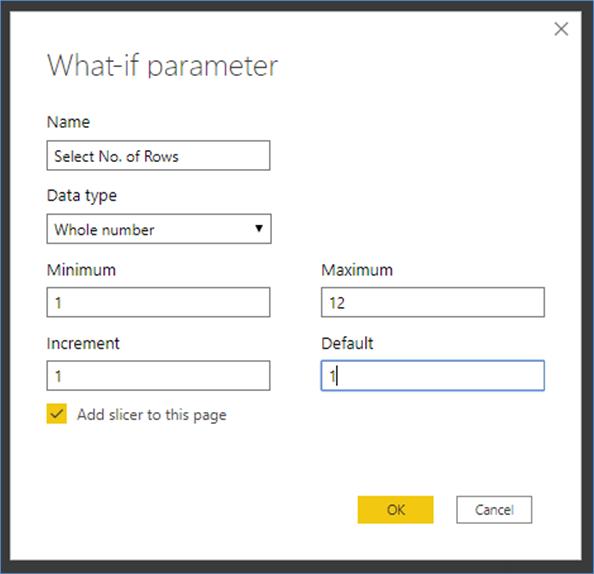Click the Data type label
Image resolution: width=594 pixels, height=574 pixels.
81,196
